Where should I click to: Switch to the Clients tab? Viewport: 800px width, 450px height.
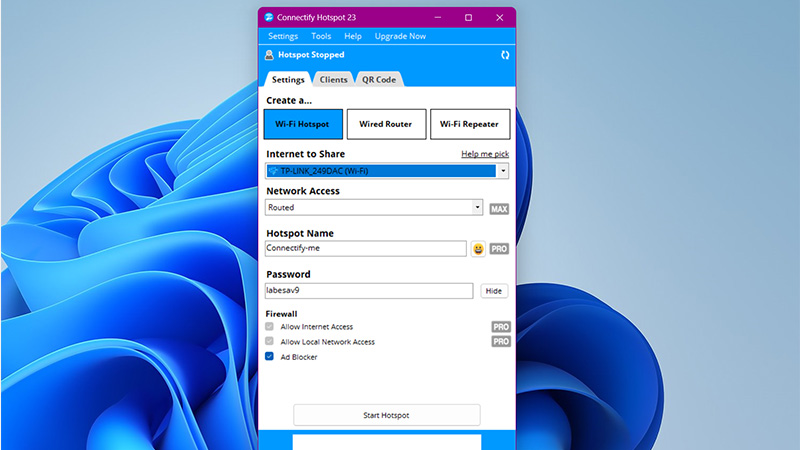point(333,80)
